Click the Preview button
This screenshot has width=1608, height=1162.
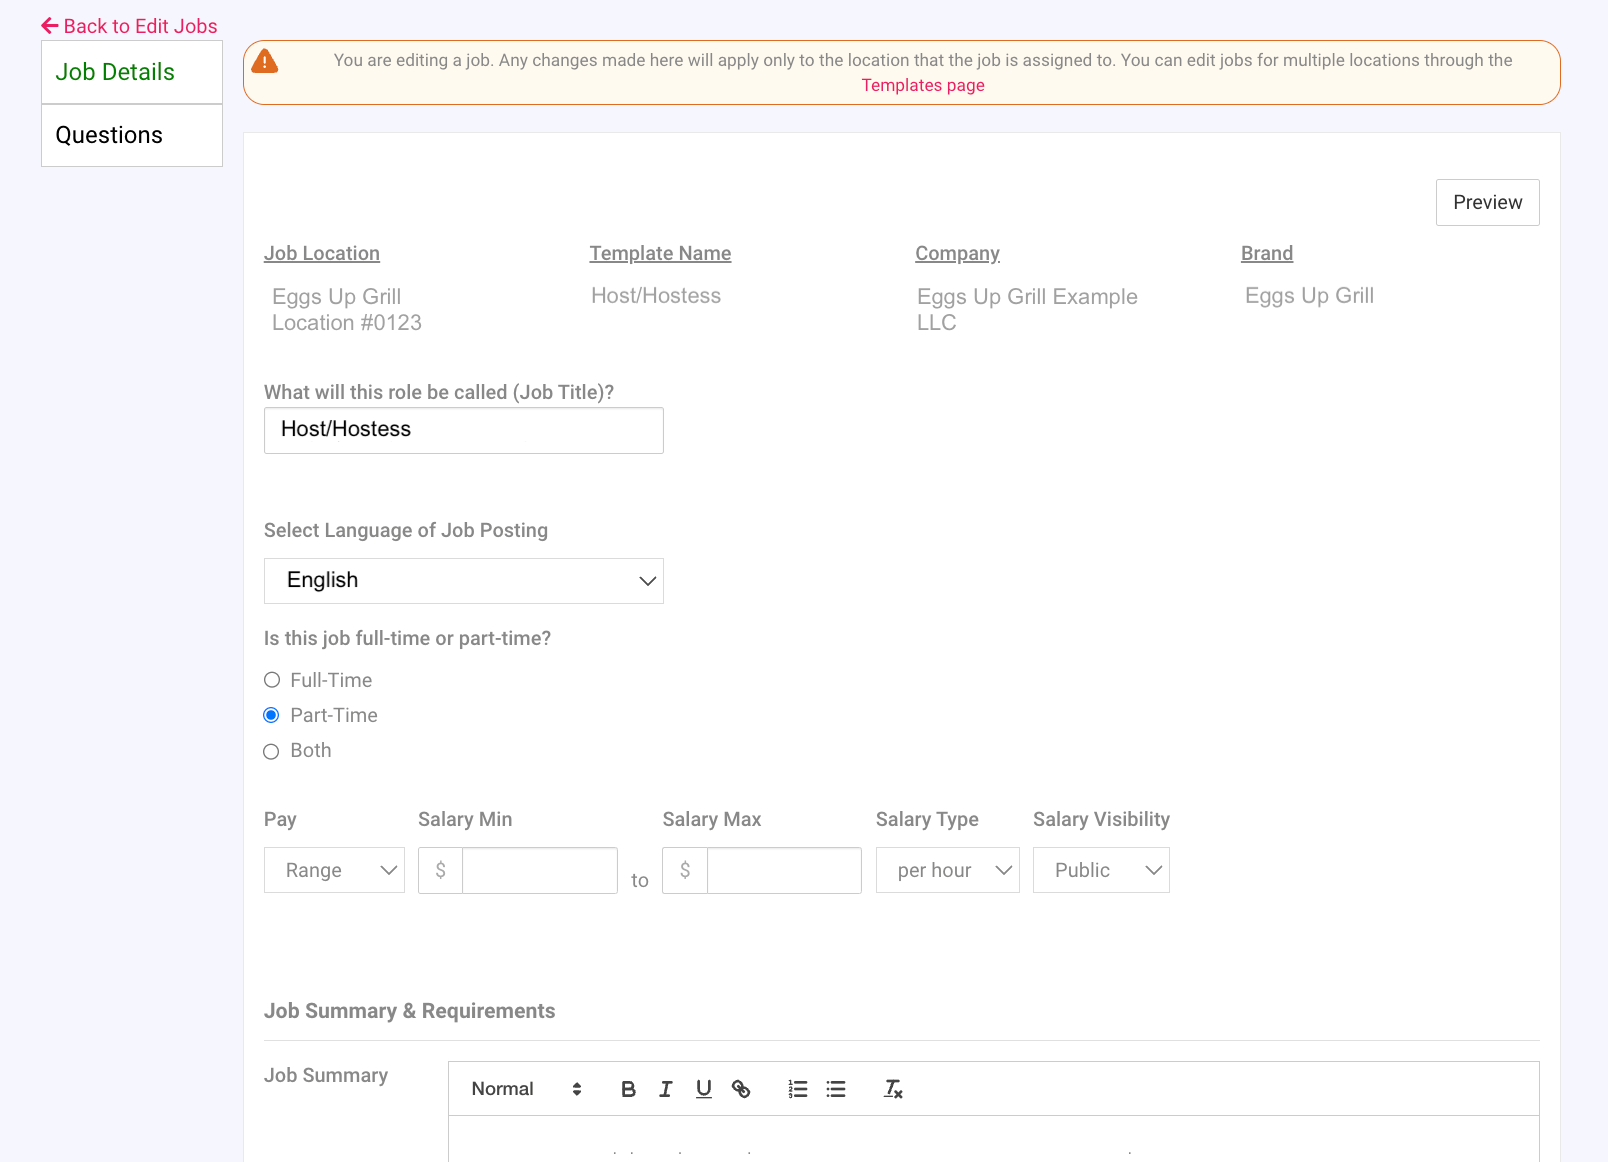pyautogui.click(x=1487, y=202)
